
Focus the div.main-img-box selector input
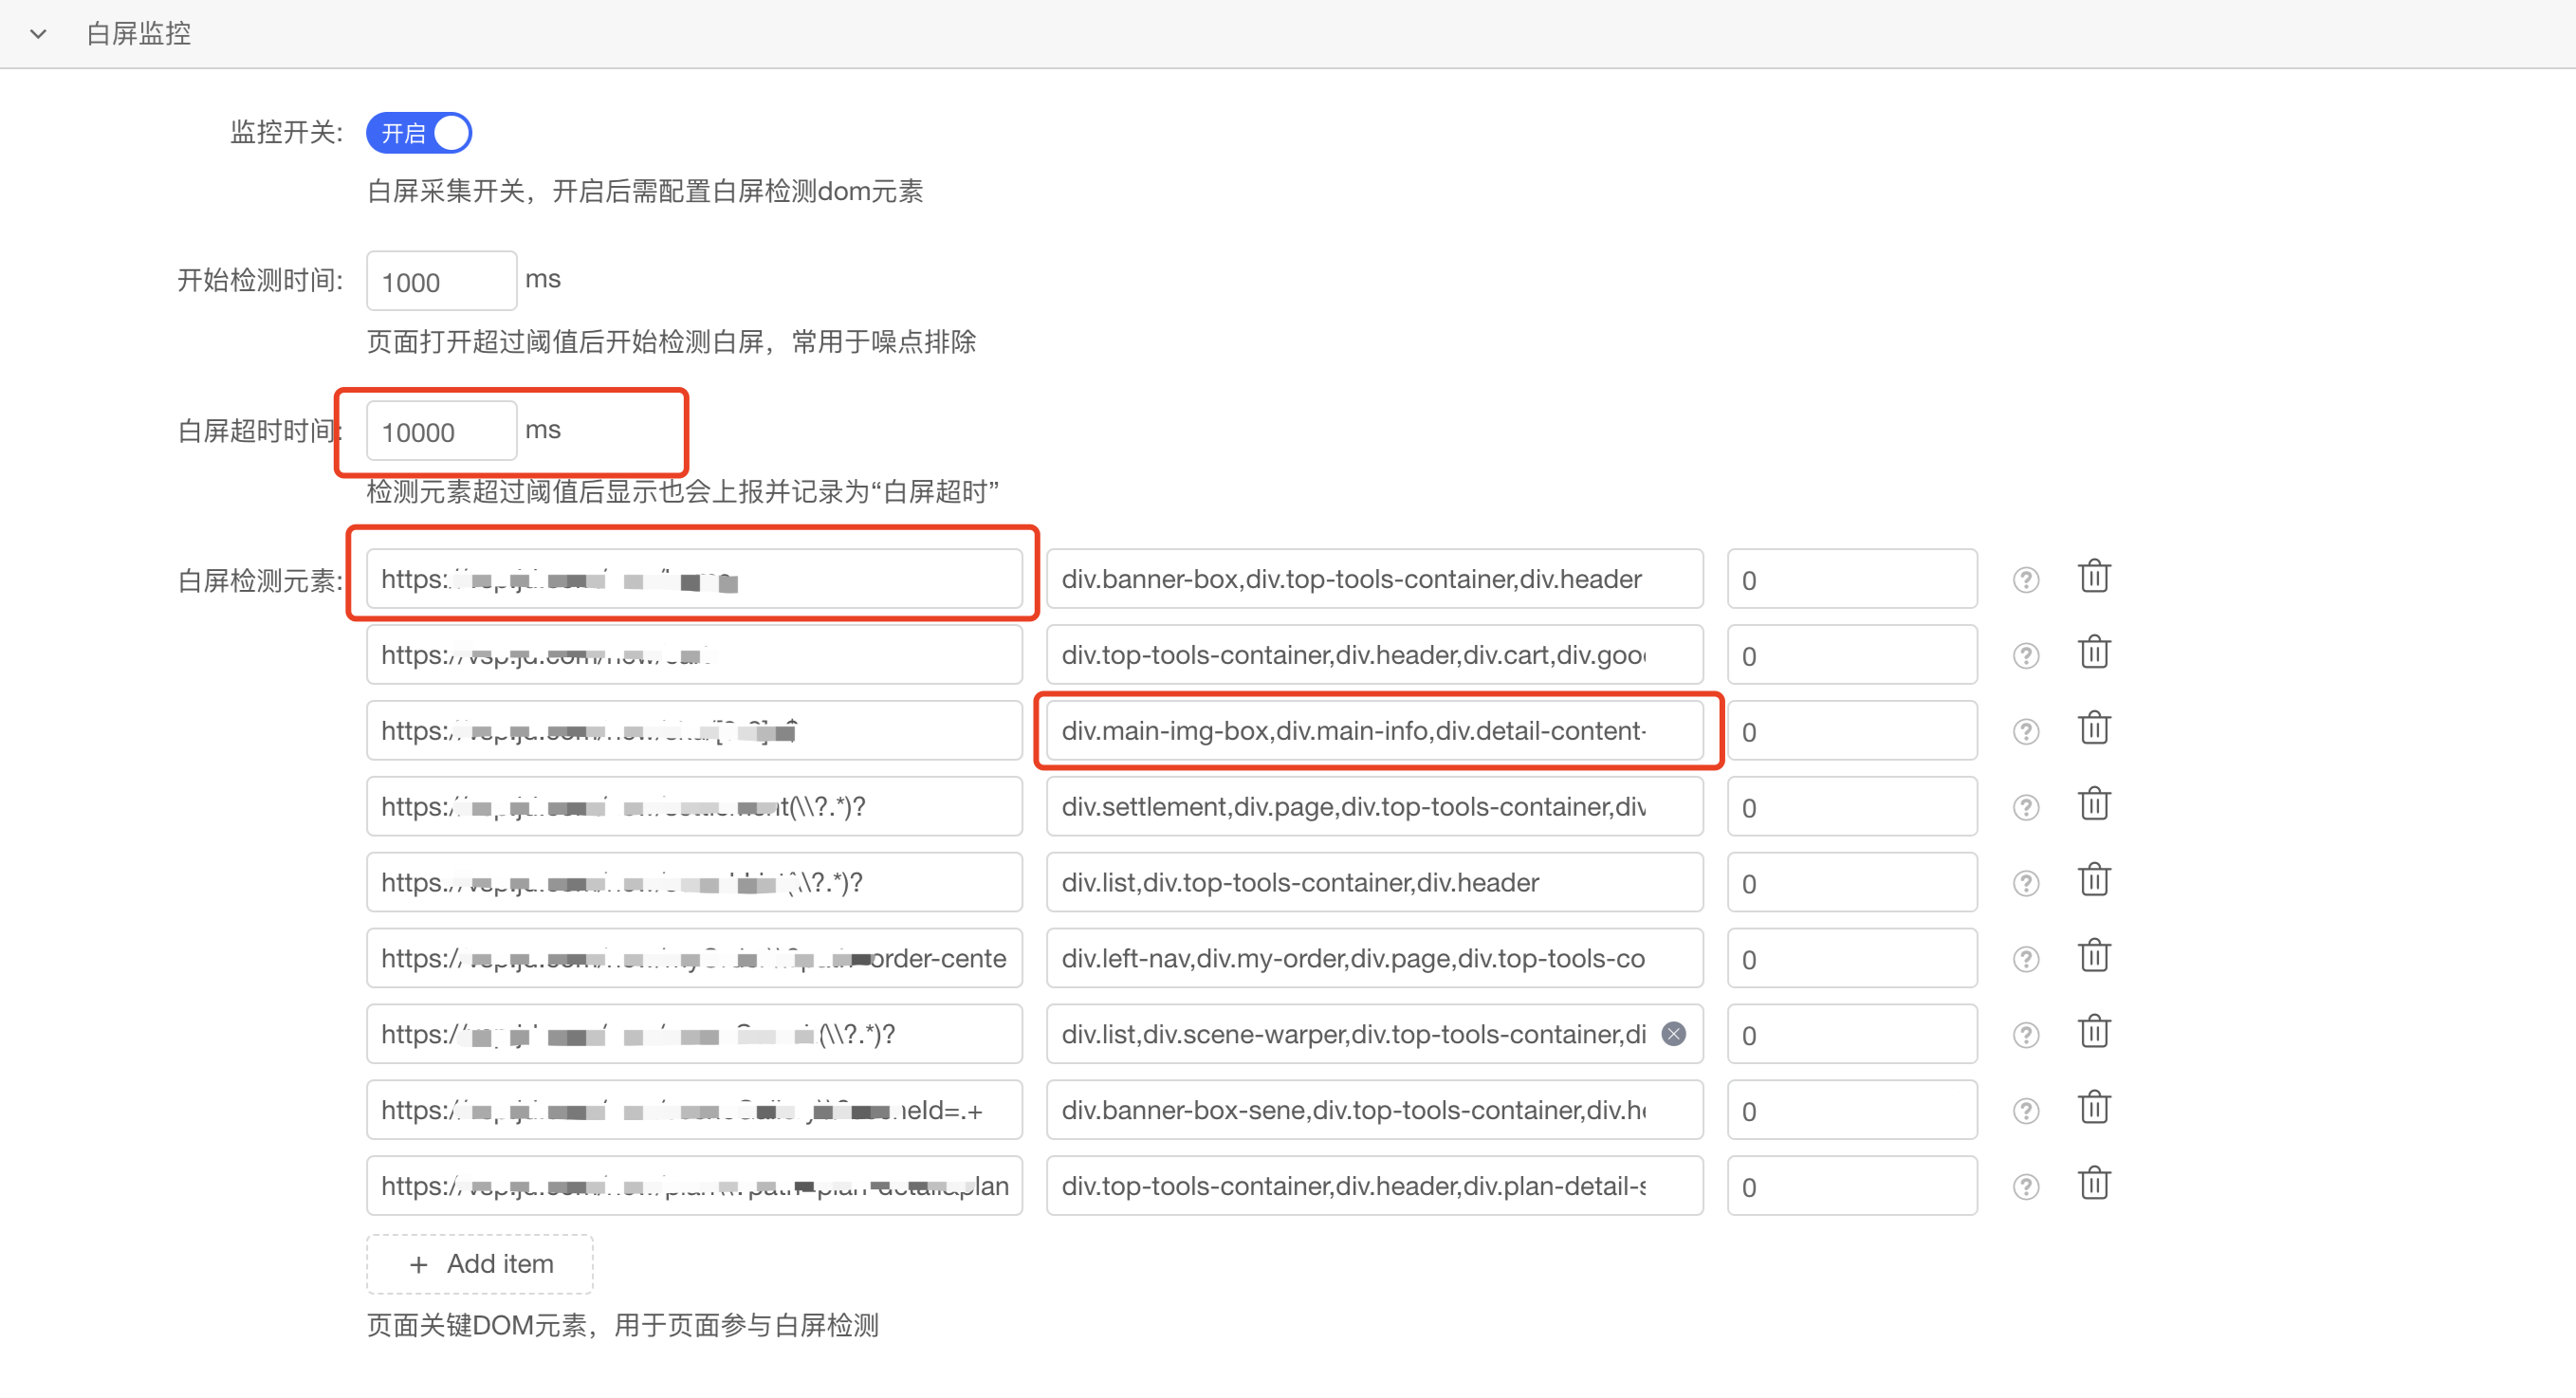pyautogui.click(x=1374, y=731)
